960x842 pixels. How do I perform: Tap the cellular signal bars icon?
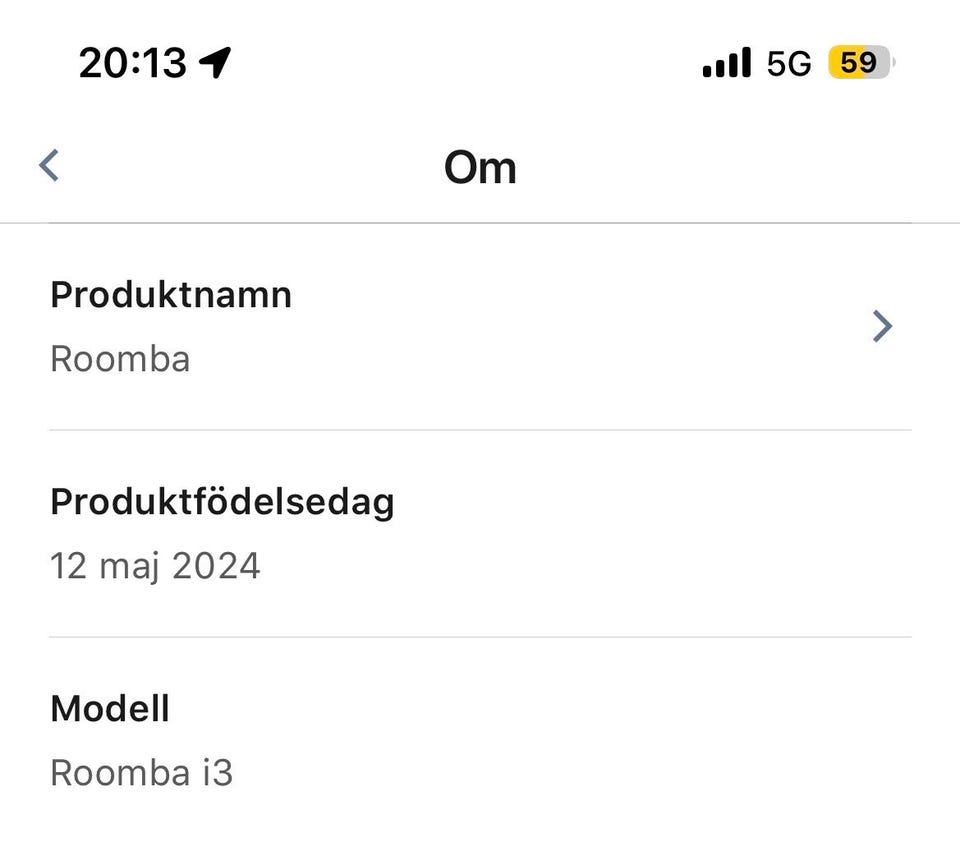(726, 64)
